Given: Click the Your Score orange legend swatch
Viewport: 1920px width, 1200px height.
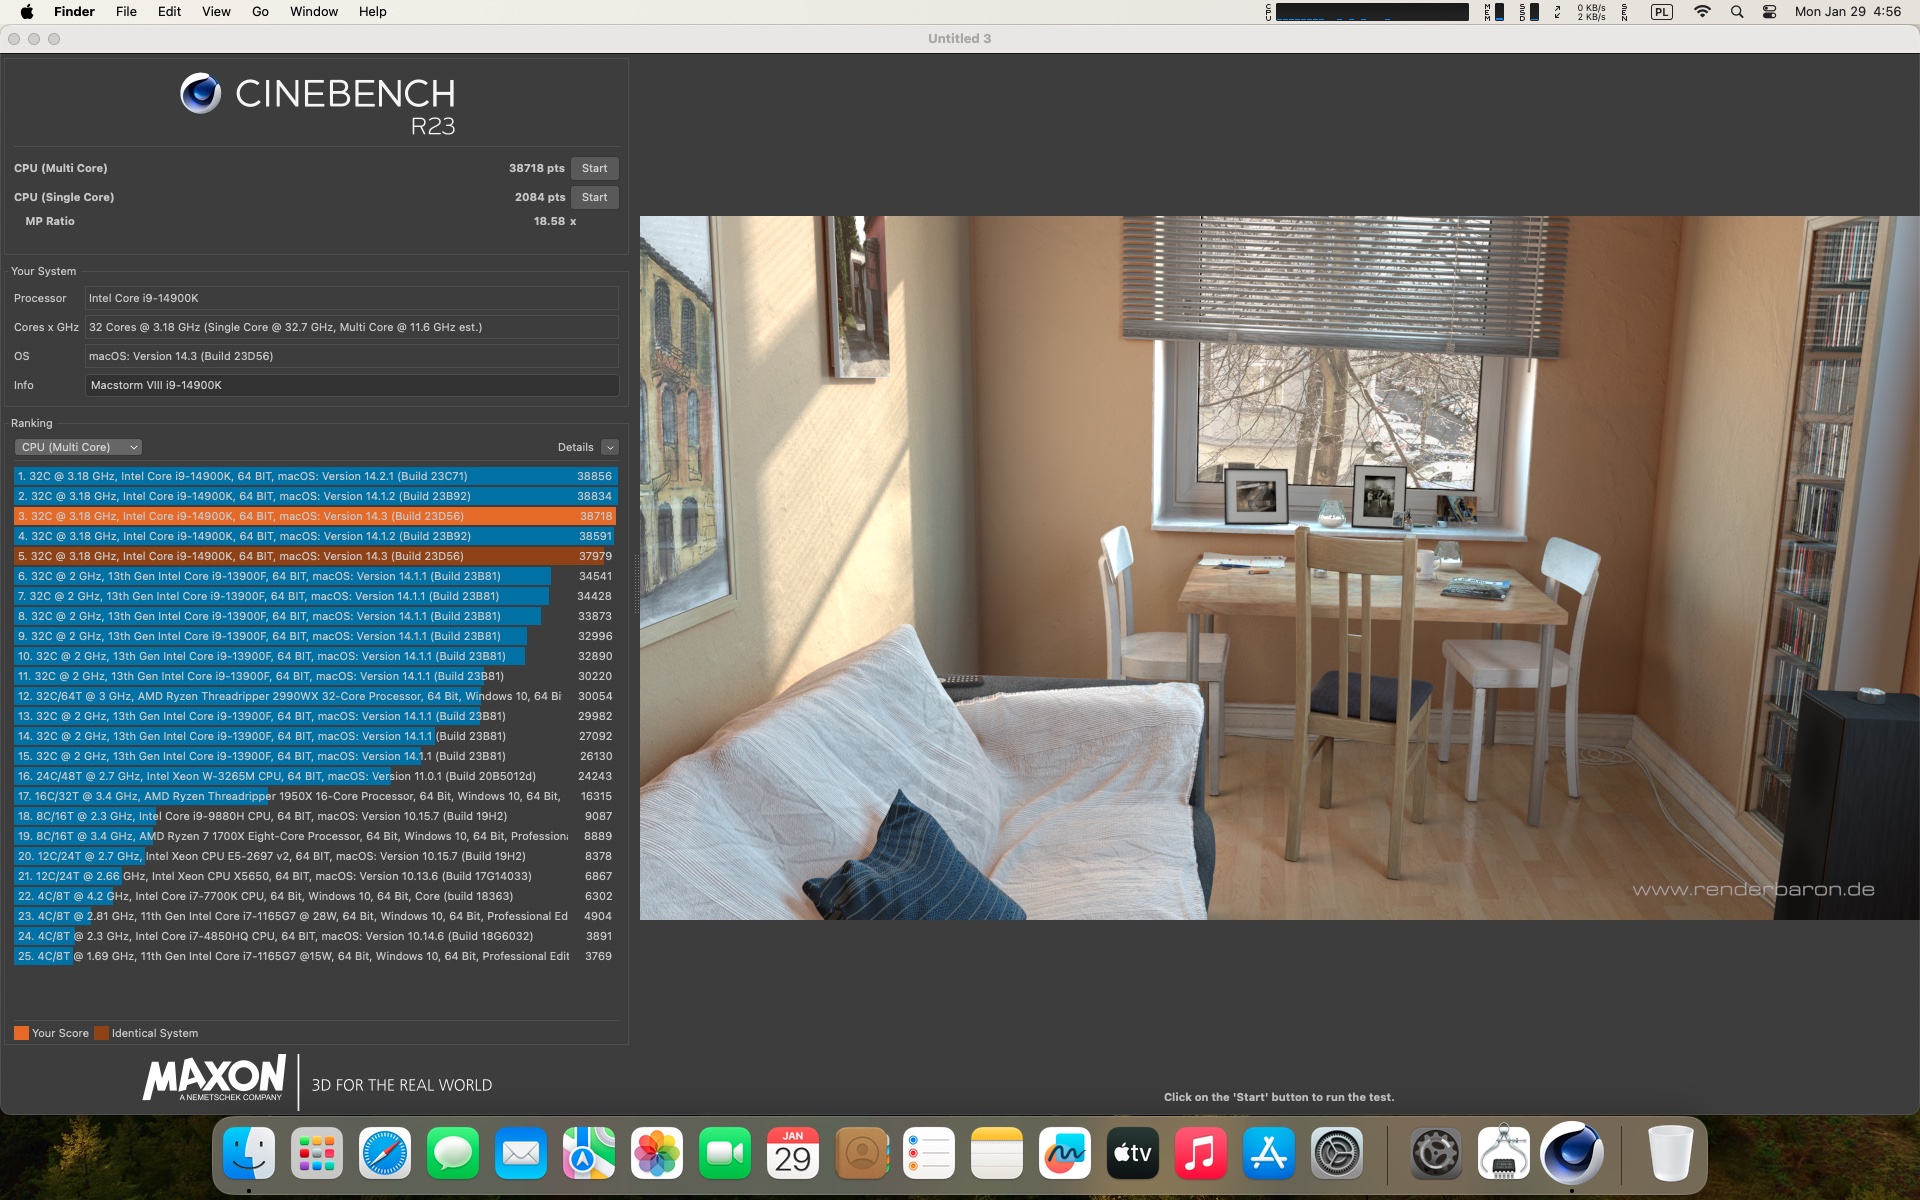Looking at the screenshot, I should tap(21, 1033).
